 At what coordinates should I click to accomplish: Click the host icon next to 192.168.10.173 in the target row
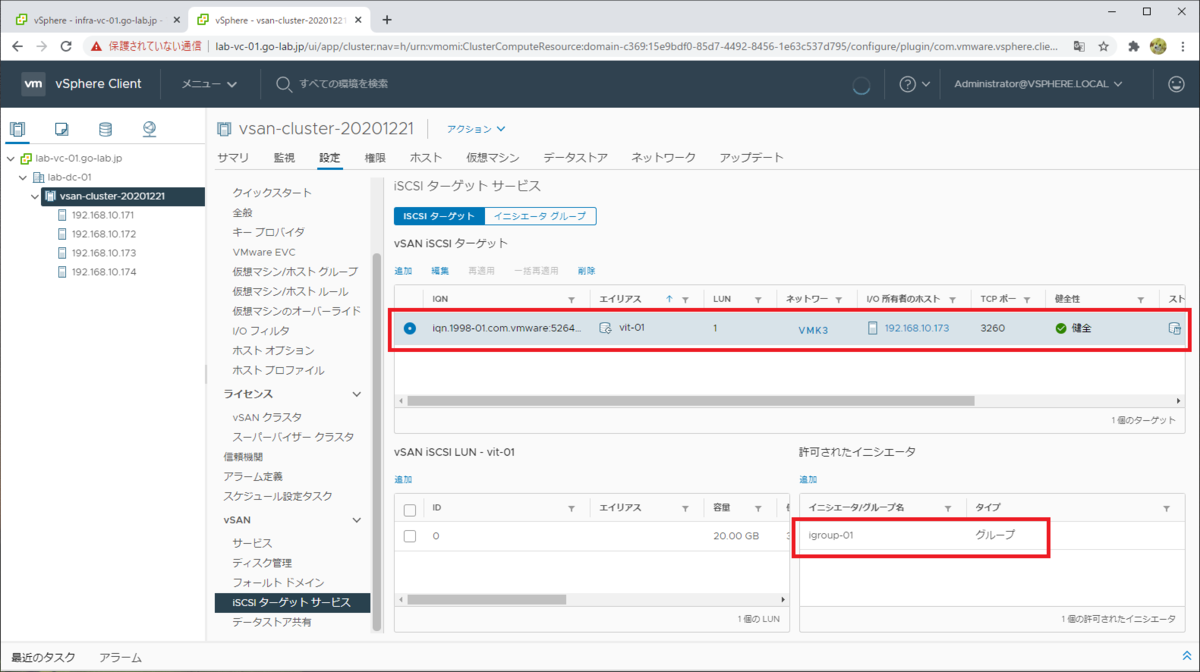pyautogui.click(x=872, y=328)
